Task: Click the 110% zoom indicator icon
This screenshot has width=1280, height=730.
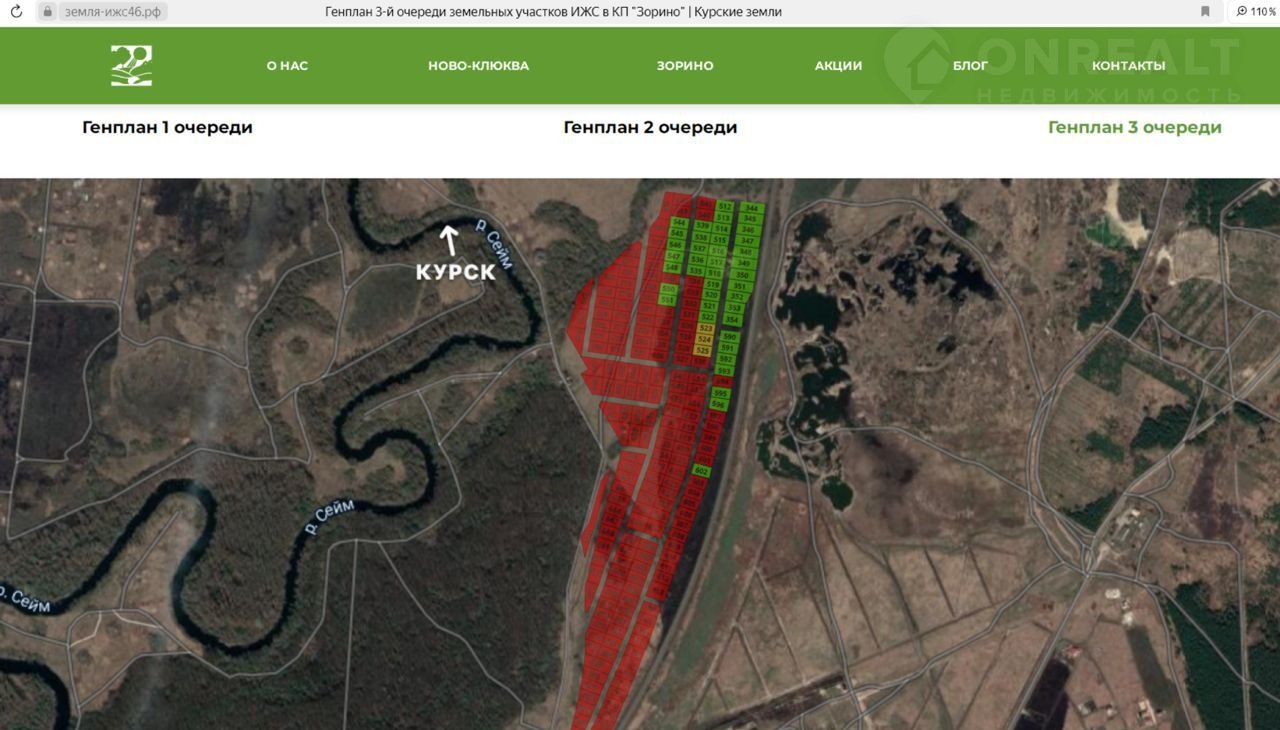Action: coord(1255,12)
